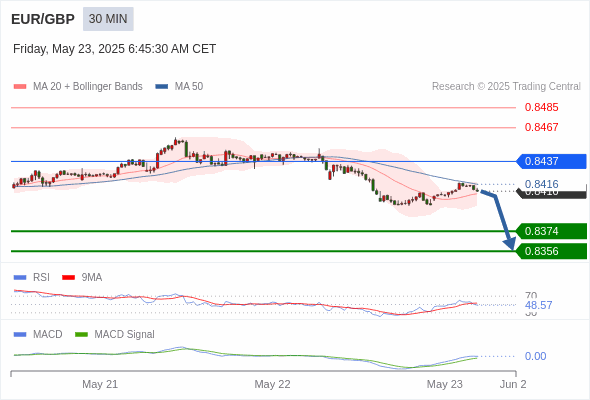Click the 9MA red legend swatch

pos(68,278)
